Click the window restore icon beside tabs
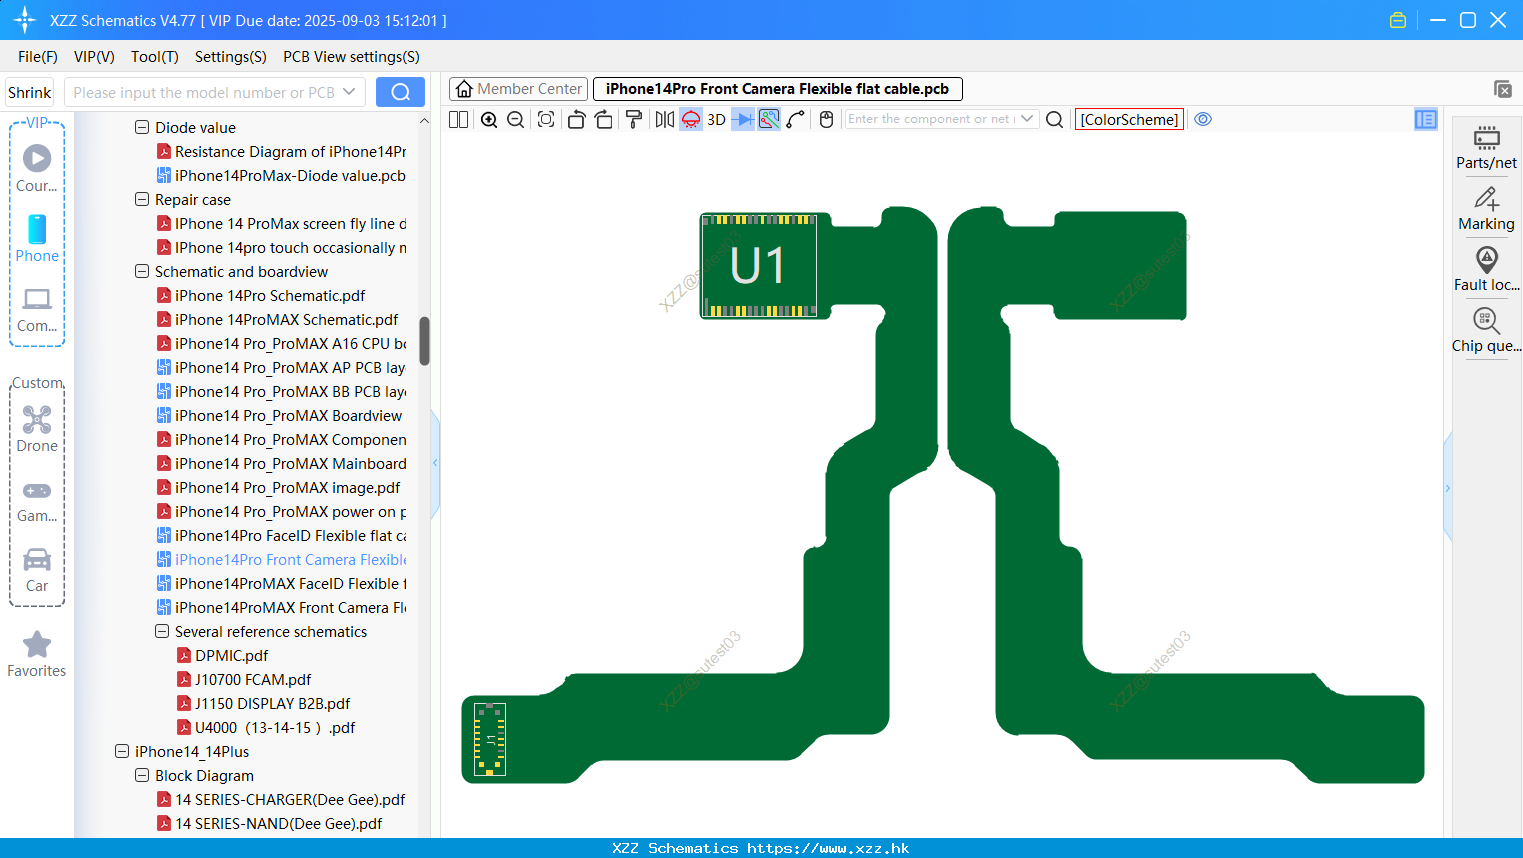1523x858 pixels. point(1503,89)
